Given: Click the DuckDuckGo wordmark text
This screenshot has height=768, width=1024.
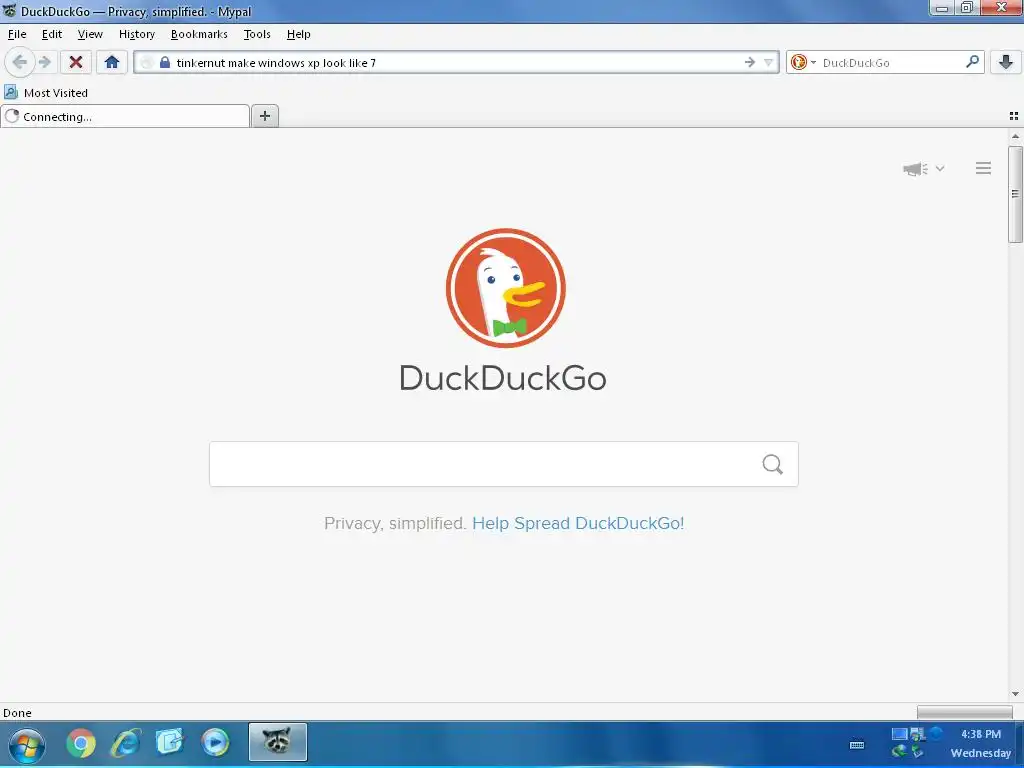Looking at the screenshot, I should (x=503, y=378).
